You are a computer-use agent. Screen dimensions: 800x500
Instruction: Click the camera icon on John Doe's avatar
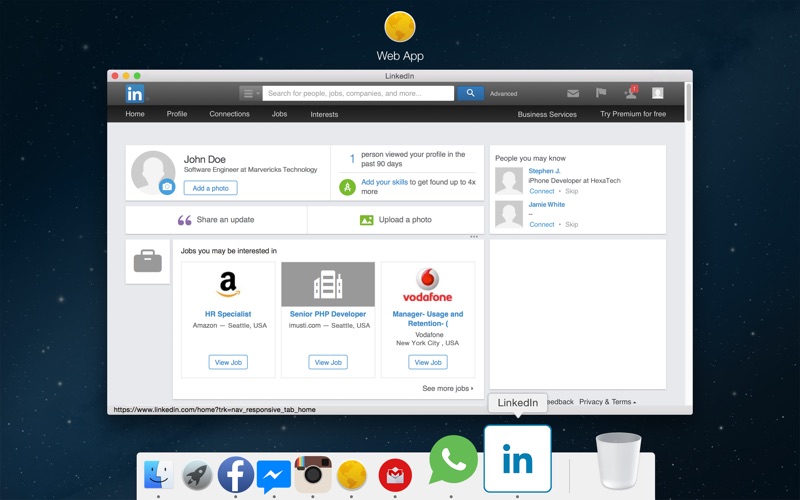click(x=167, y=187)
